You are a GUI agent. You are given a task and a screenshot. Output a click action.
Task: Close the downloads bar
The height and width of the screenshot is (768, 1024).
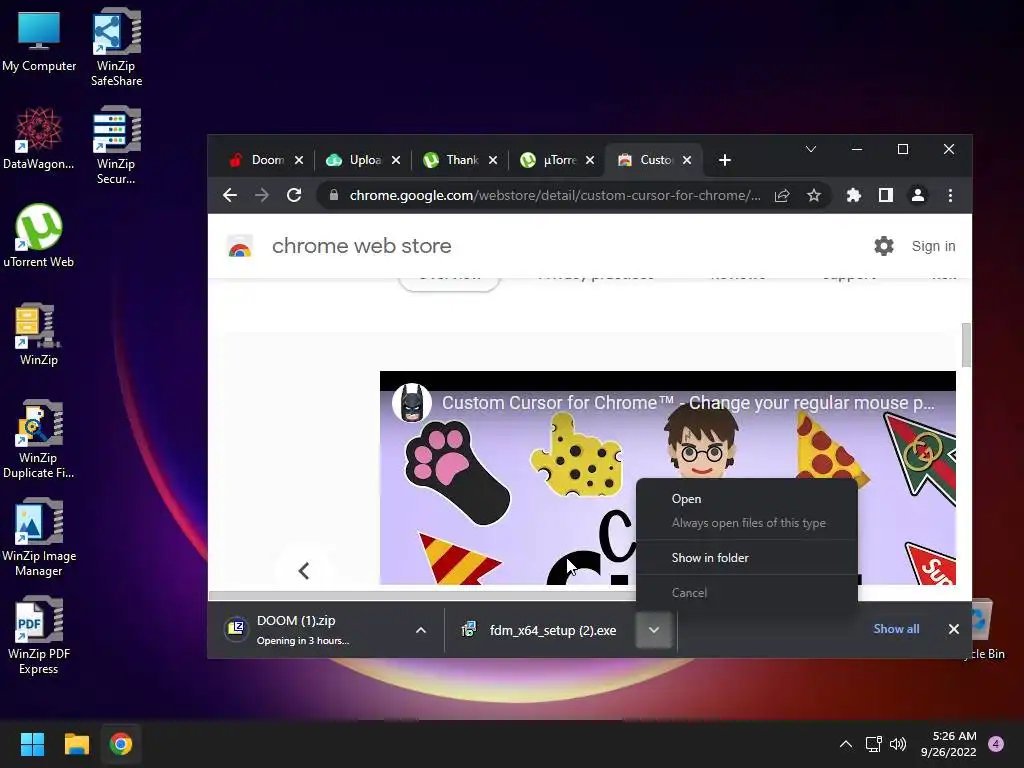click(x=953, y=629)
